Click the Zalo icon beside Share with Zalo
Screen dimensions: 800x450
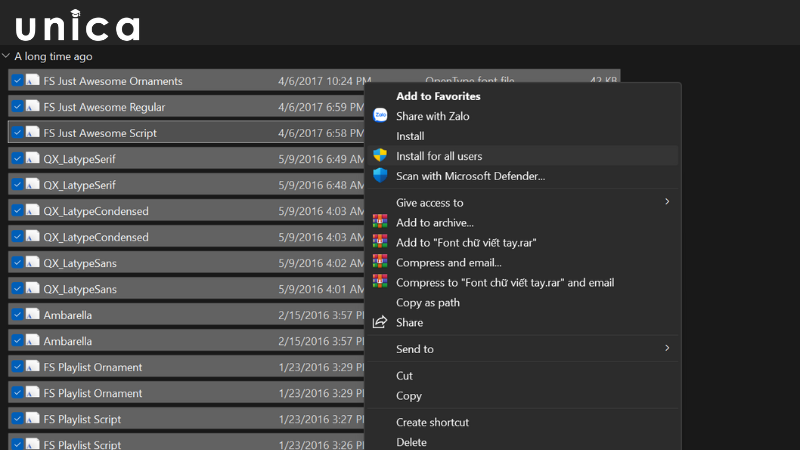(380, 116)
